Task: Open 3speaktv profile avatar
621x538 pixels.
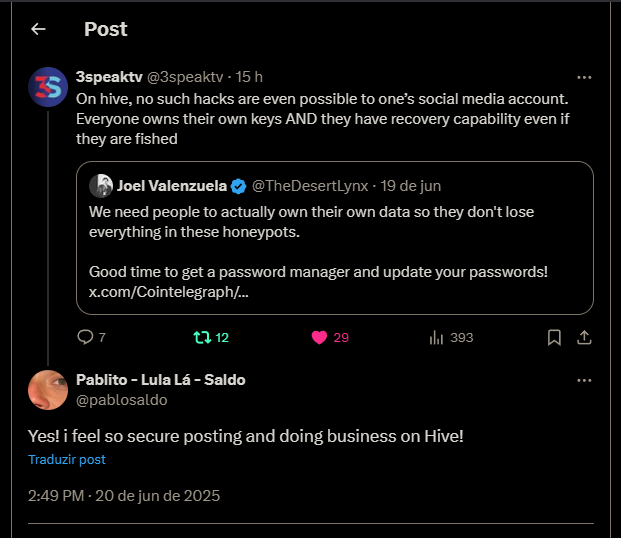Action: click(48, 87)
